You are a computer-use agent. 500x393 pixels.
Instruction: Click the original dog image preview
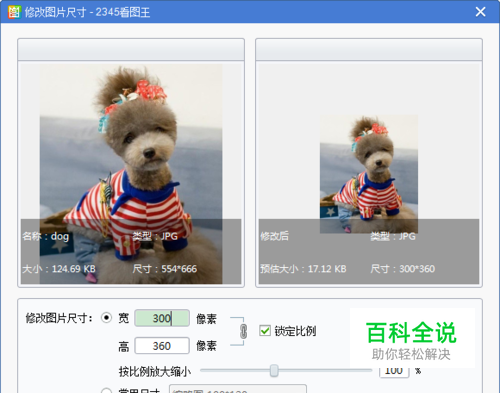[x=131, y=174]
